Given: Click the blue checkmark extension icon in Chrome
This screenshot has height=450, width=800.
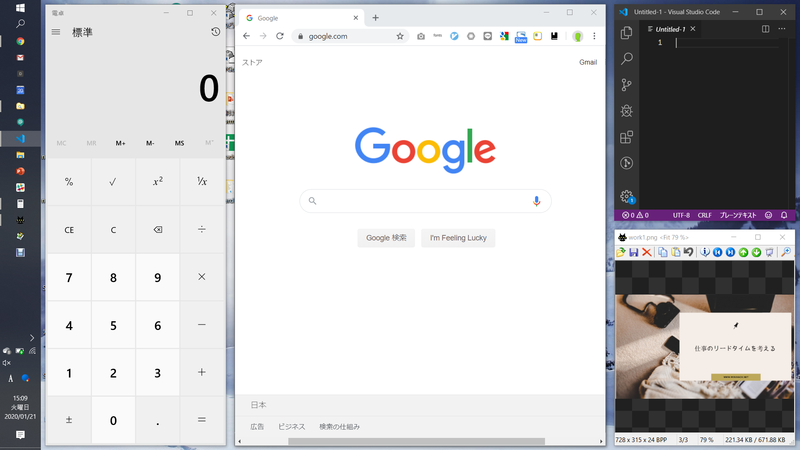Looking at the screenshot, I should 454,36.
